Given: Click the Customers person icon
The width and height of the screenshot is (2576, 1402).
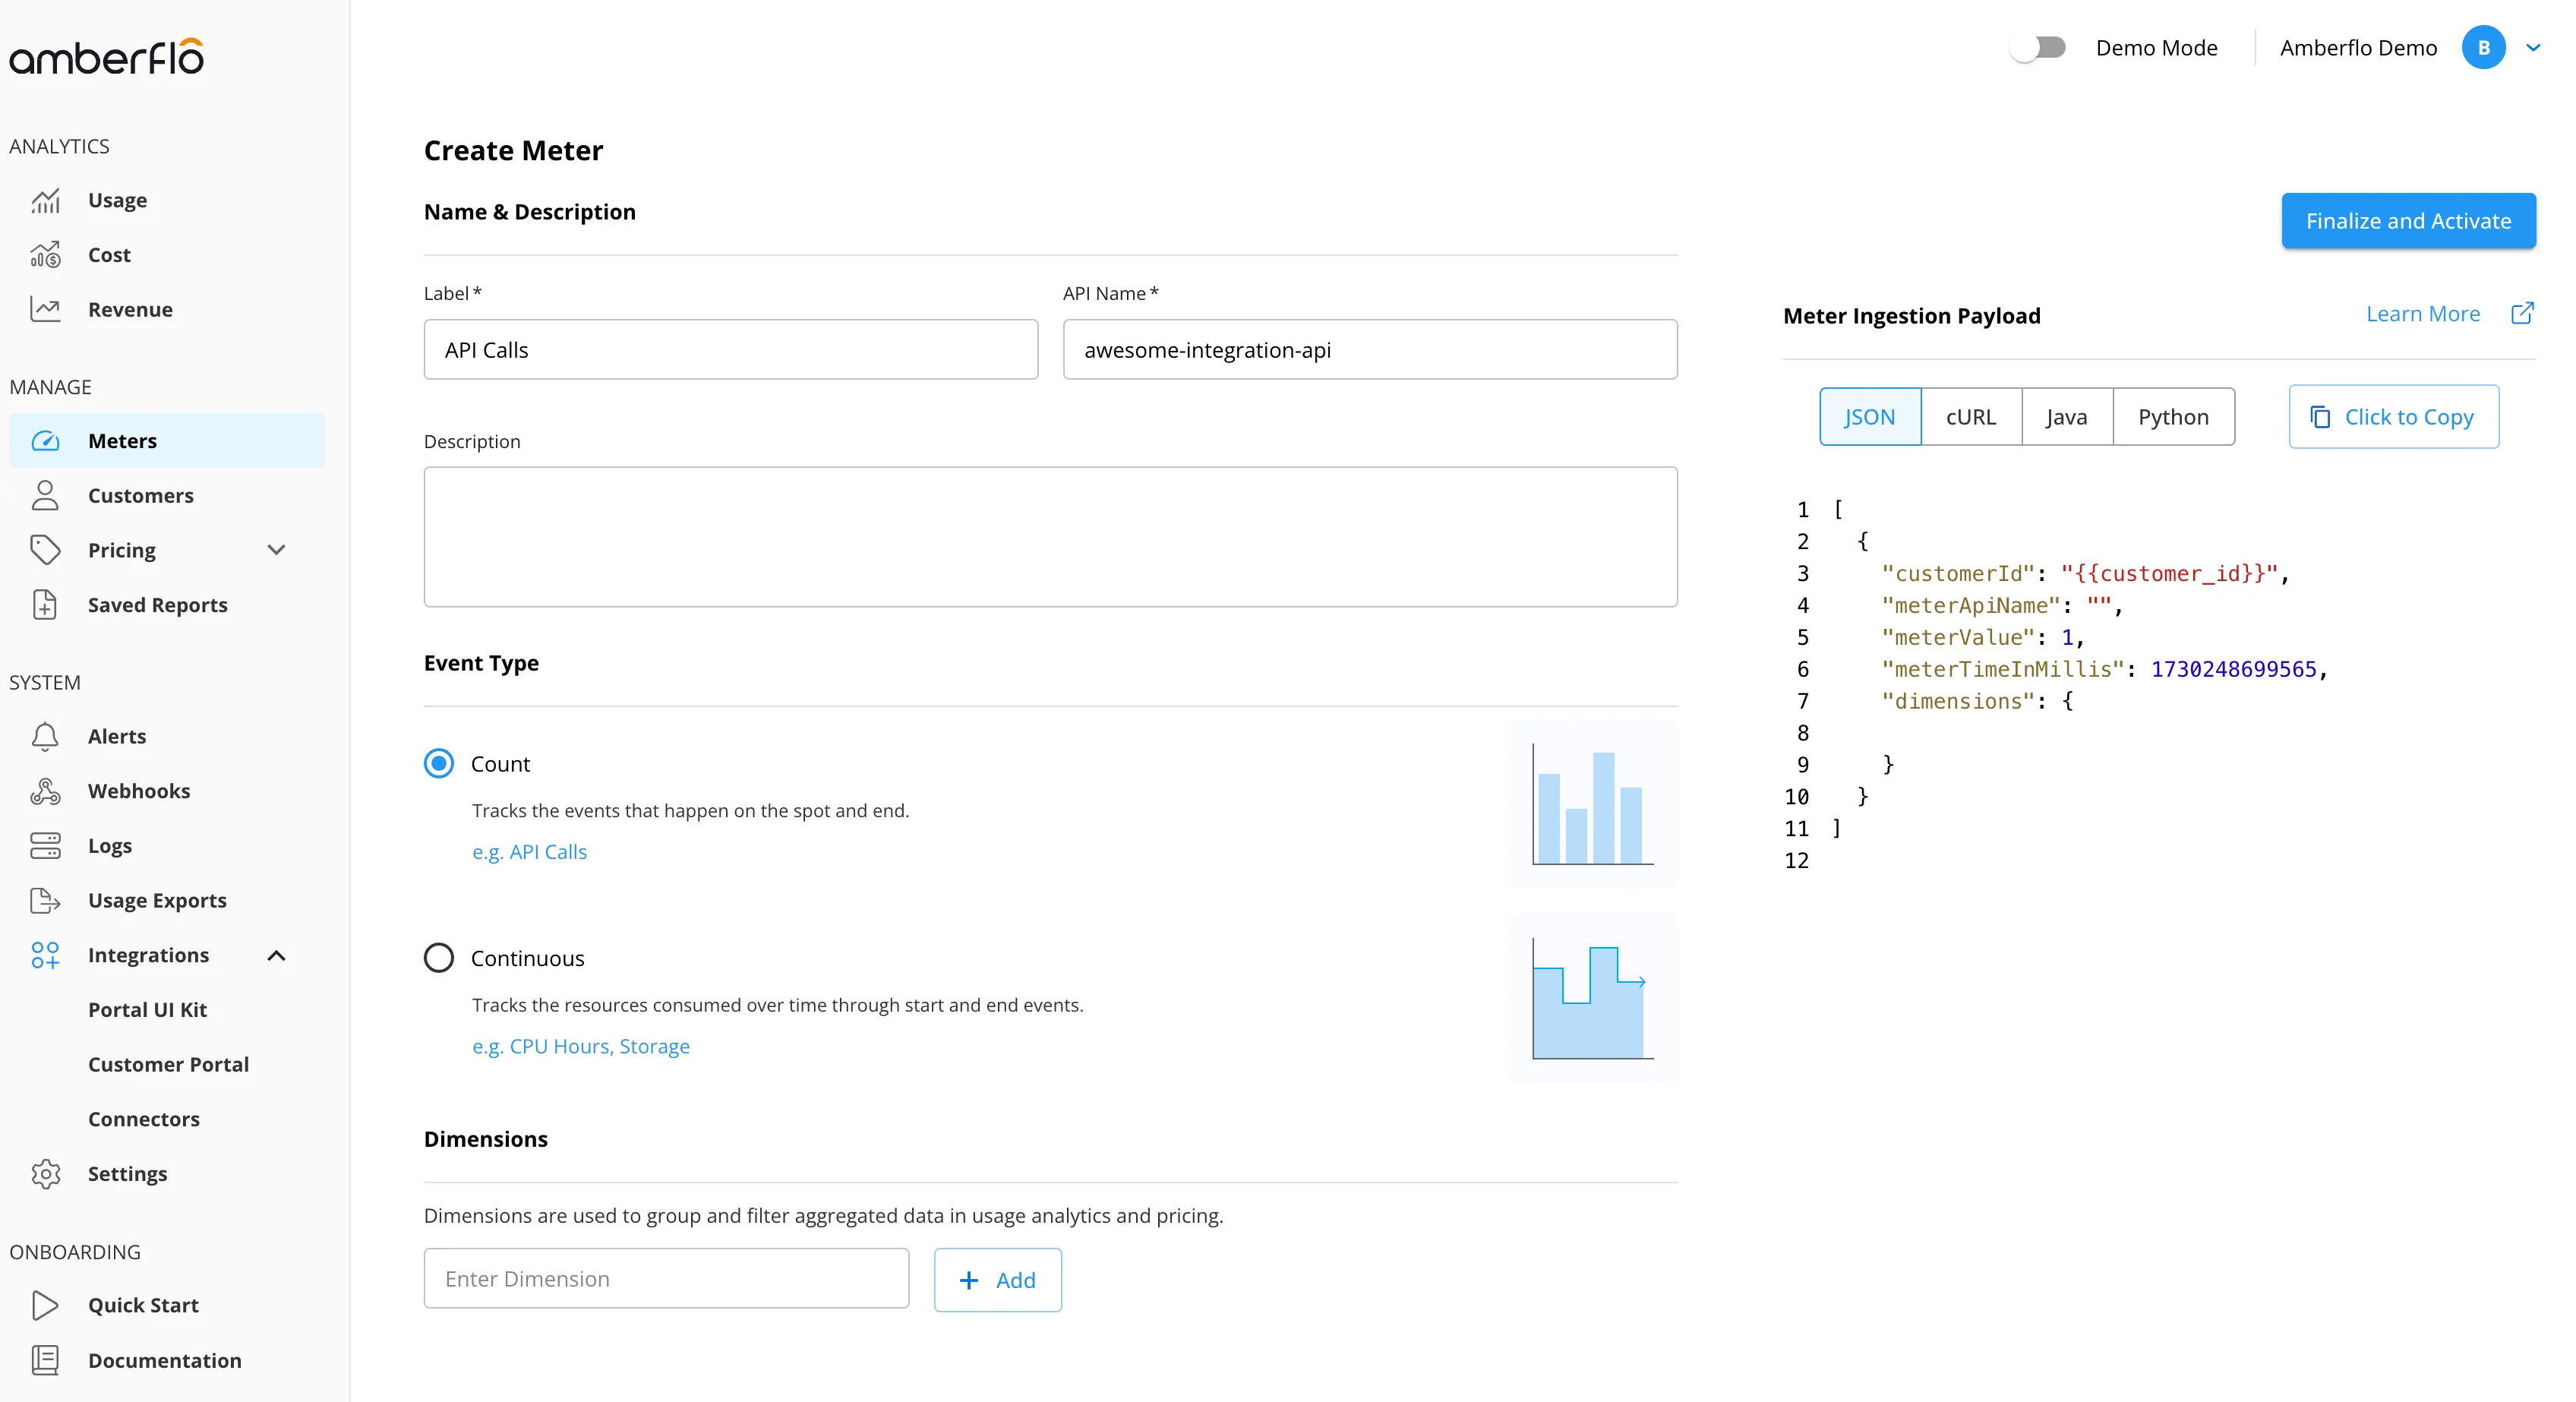Looking at the screenshot, I should 45,495.
